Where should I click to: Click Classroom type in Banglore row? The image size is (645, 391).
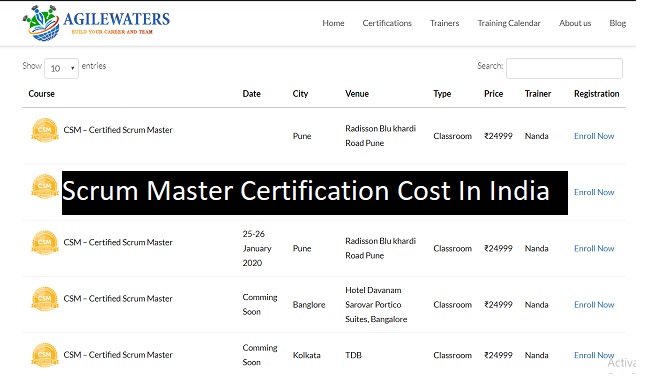click(452, 305)
